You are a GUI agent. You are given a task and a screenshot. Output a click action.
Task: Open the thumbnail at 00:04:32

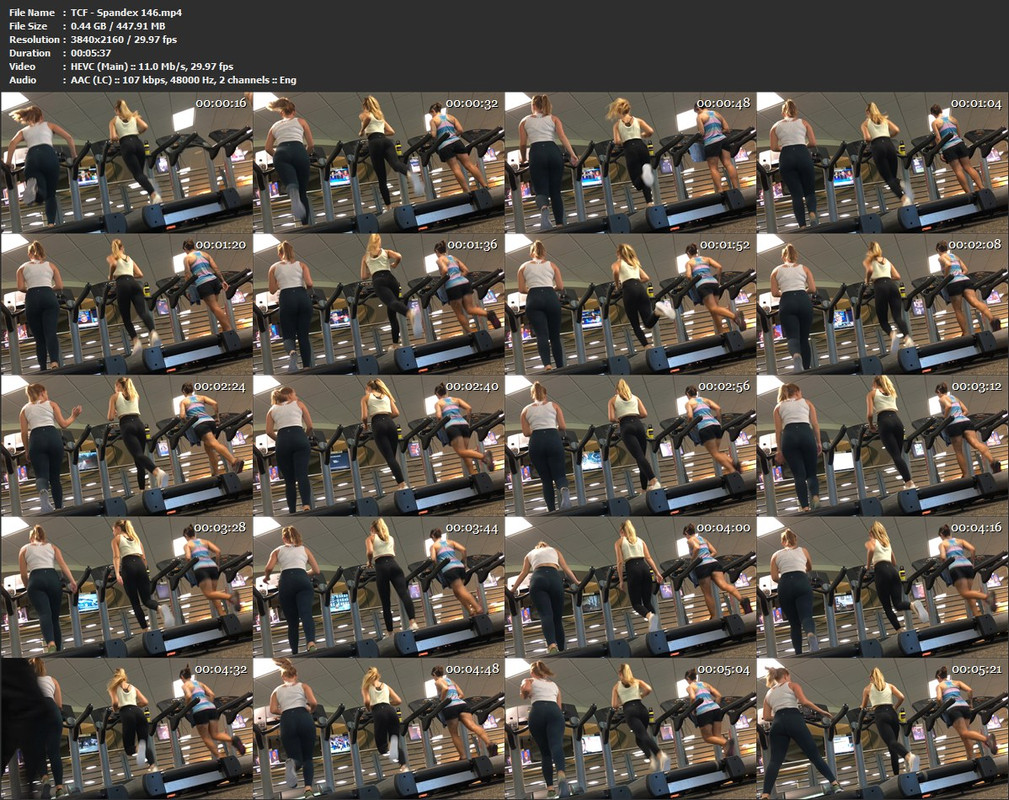pos(126,728)
